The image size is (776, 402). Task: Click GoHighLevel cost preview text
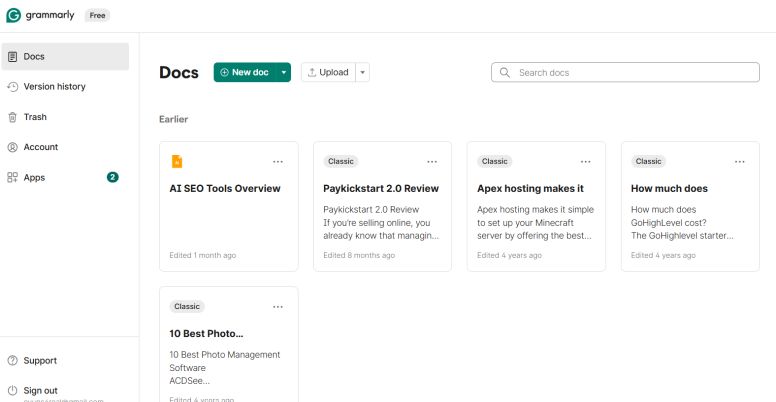click(682, 223)
